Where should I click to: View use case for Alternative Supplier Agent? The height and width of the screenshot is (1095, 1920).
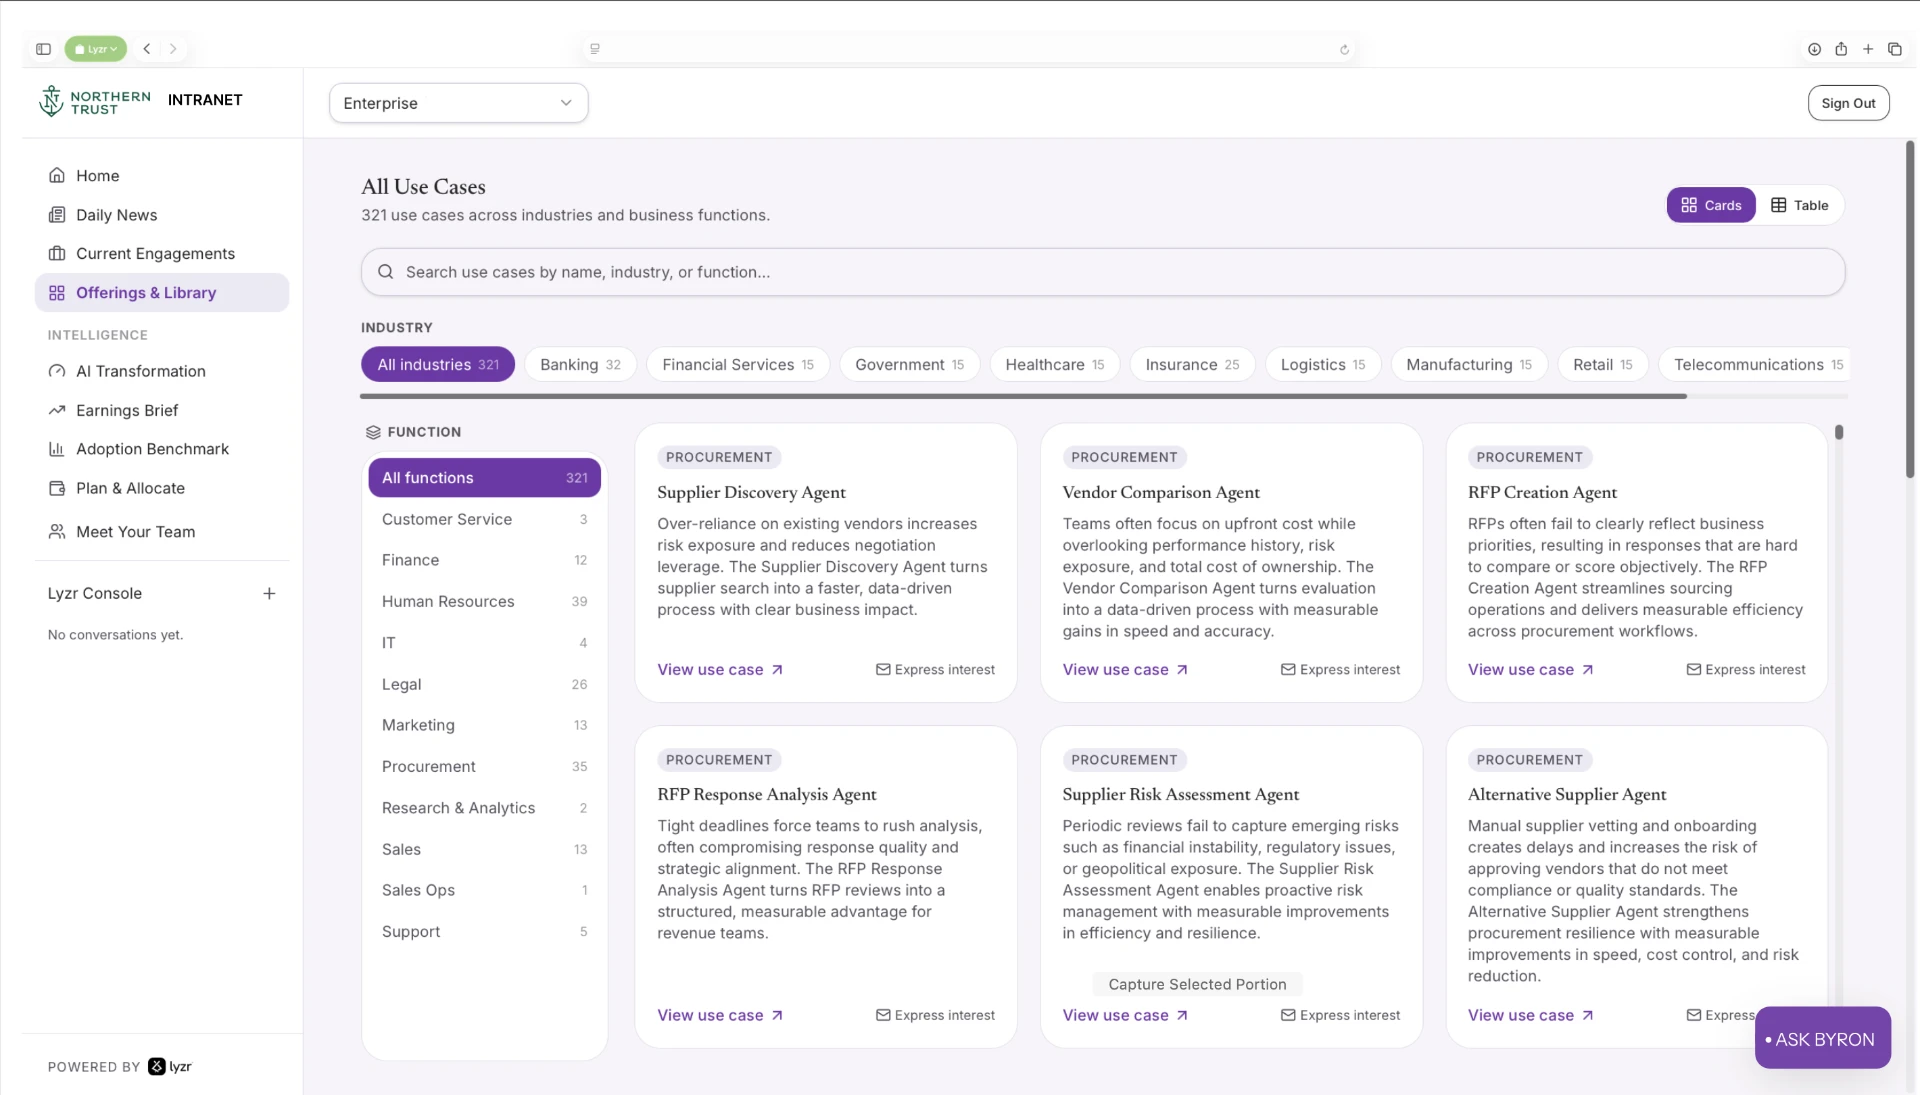(x=1531, y=1016)
